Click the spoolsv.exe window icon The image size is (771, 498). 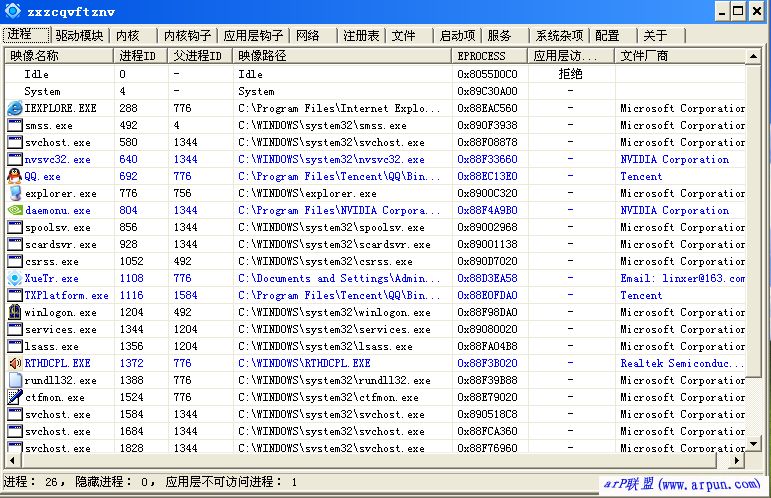(x=15, y=227)
